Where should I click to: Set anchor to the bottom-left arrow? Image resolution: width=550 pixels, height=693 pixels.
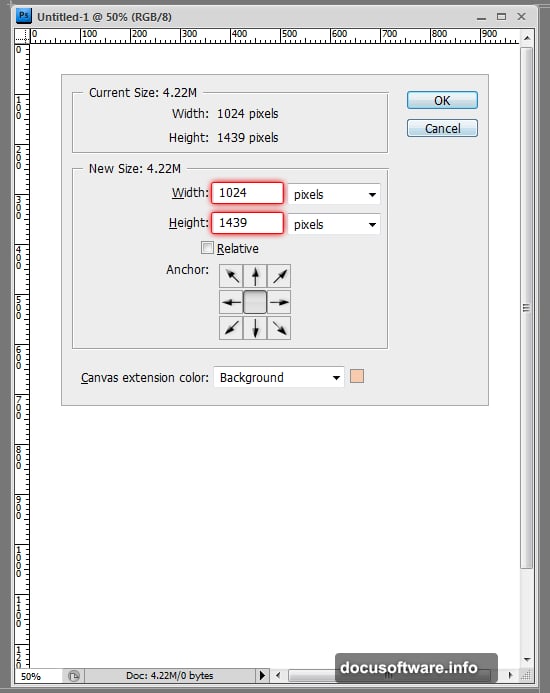(231, 328)
